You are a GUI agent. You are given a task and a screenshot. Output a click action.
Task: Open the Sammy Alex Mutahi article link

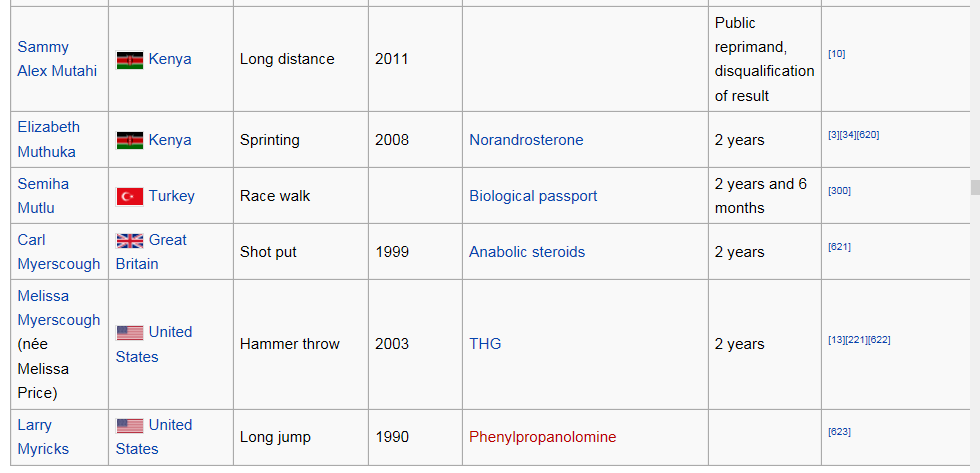point(57,59)
